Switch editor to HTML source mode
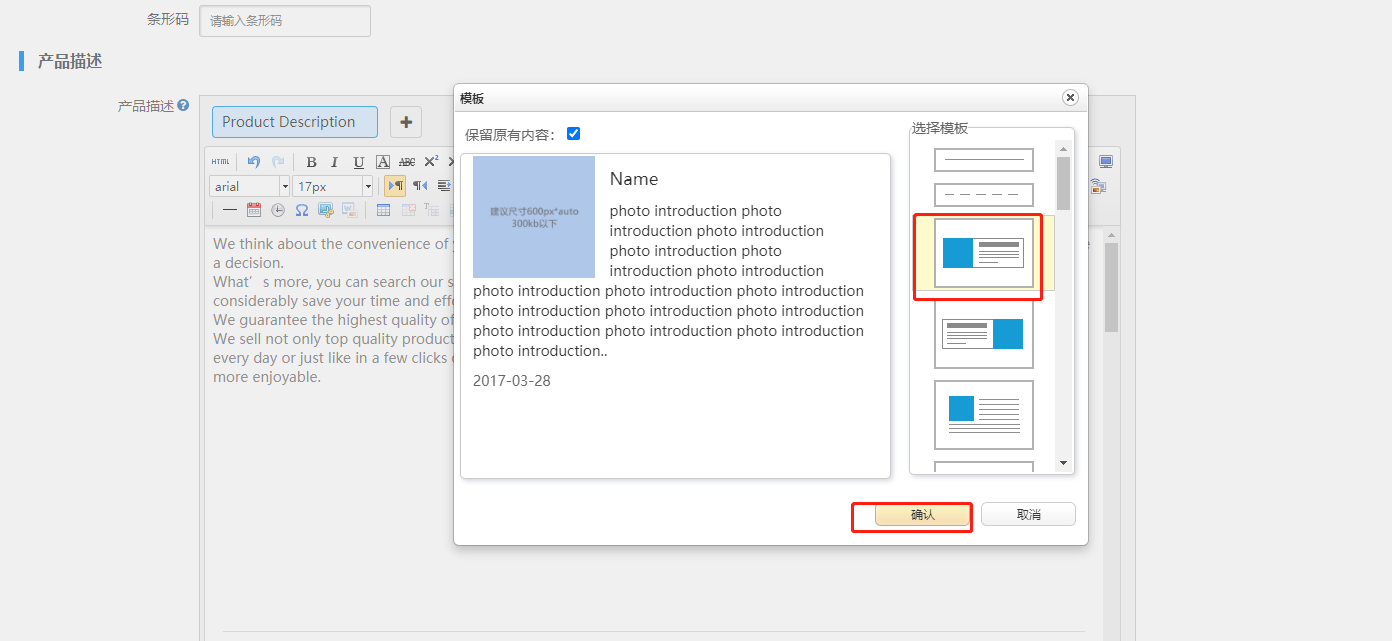 point(220,162)
